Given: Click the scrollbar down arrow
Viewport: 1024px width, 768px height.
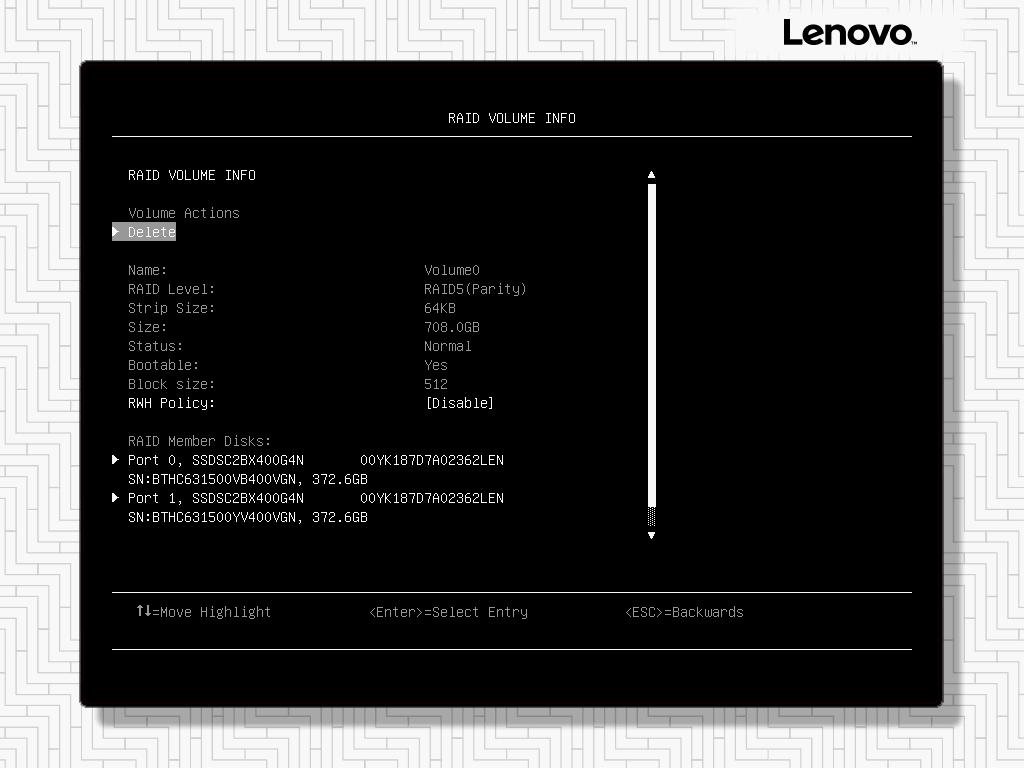Looking at the screenshot, I should [x=651, y=535].
